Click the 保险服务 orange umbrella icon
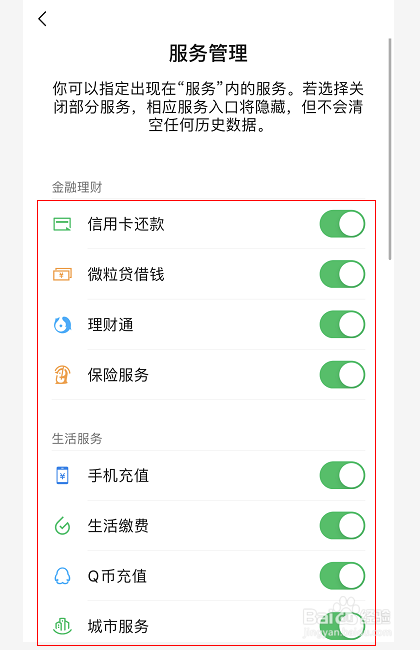420x650 pixels. (x=62, y=375)
